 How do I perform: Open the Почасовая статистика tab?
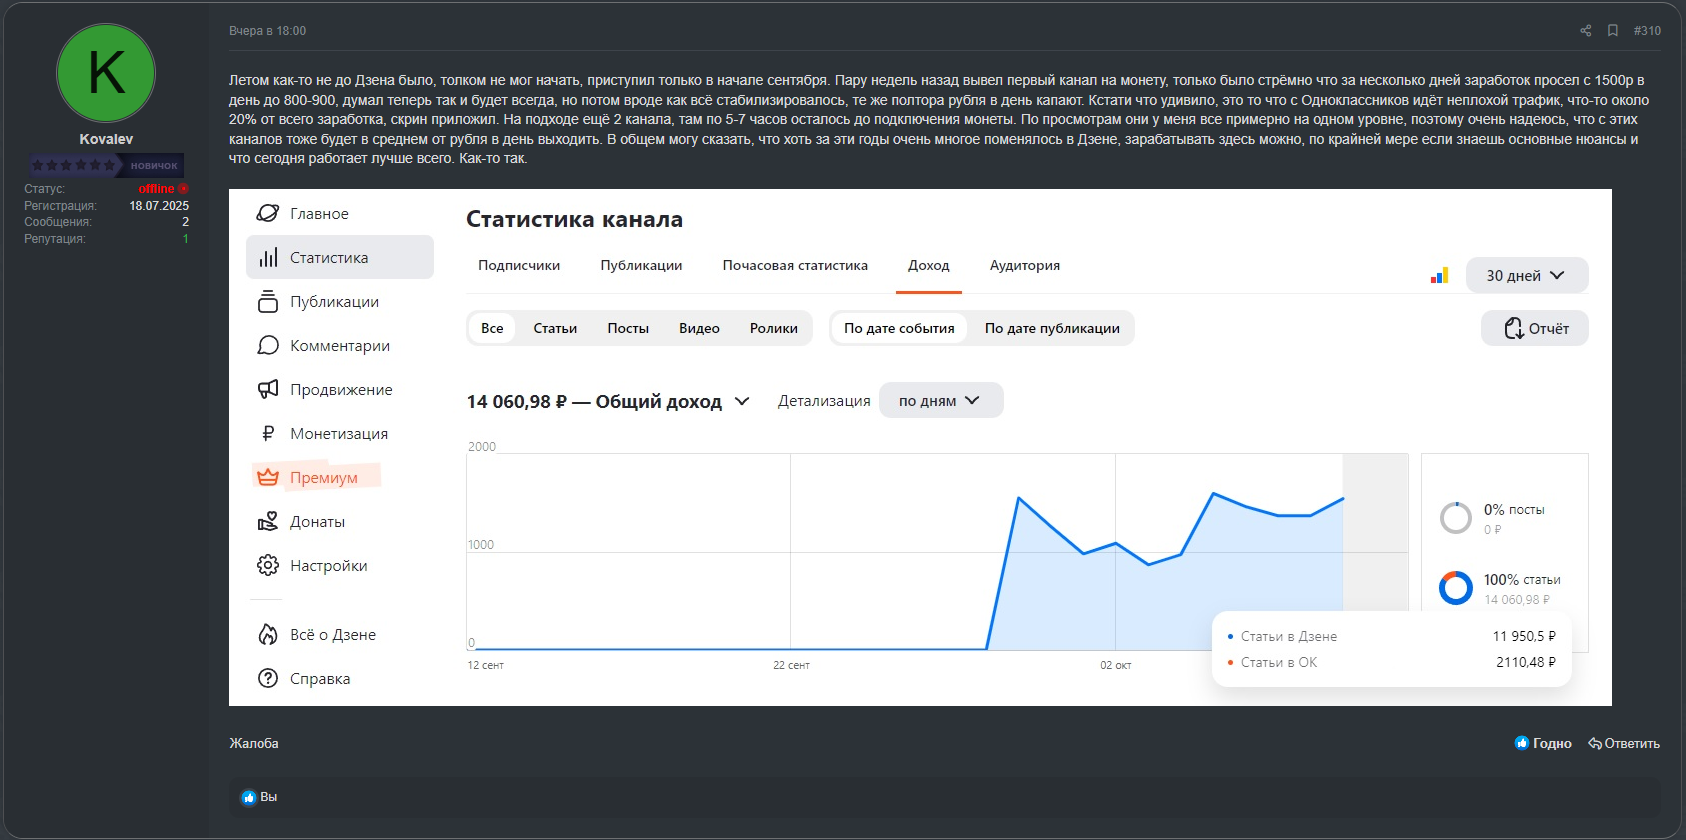(795, 266)
